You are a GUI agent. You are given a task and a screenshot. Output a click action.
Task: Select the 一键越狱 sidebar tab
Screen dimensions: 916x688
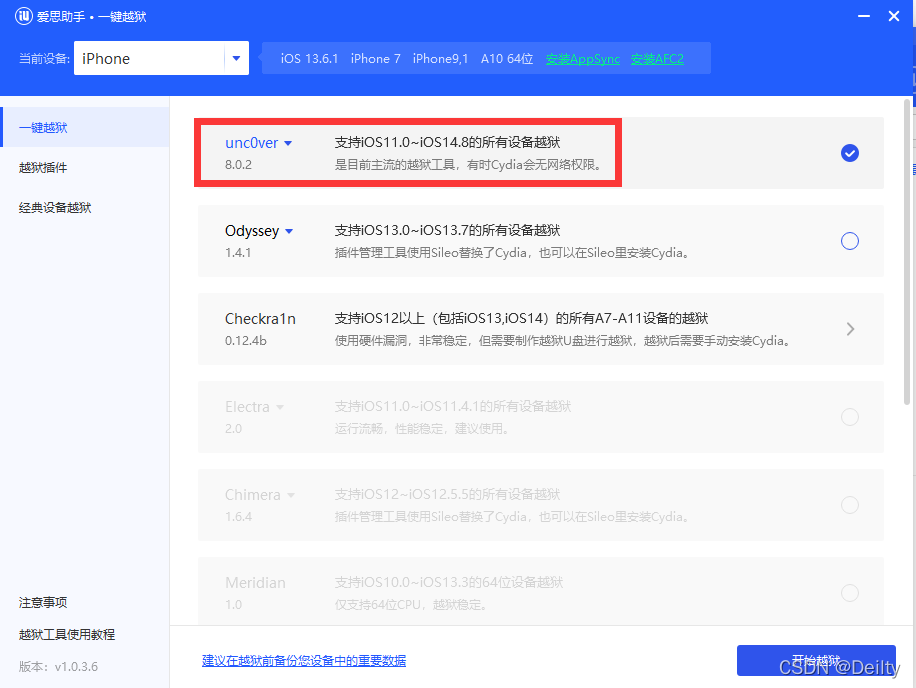click(86, 127)
